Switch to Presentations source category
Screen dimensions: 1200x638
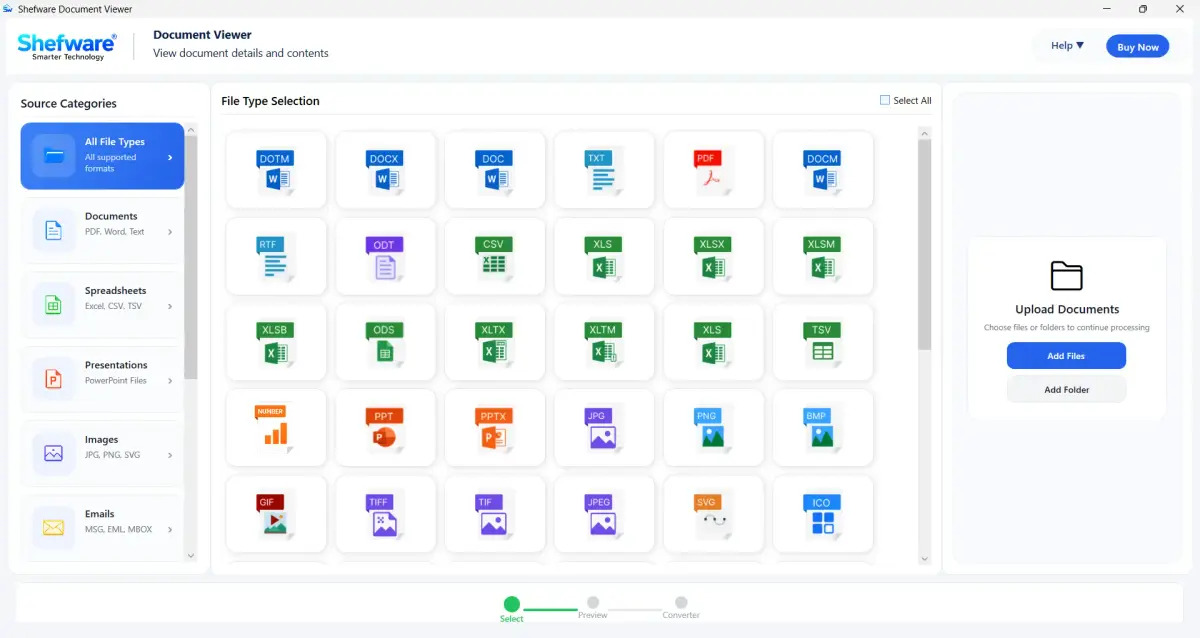tap(102, 380)
